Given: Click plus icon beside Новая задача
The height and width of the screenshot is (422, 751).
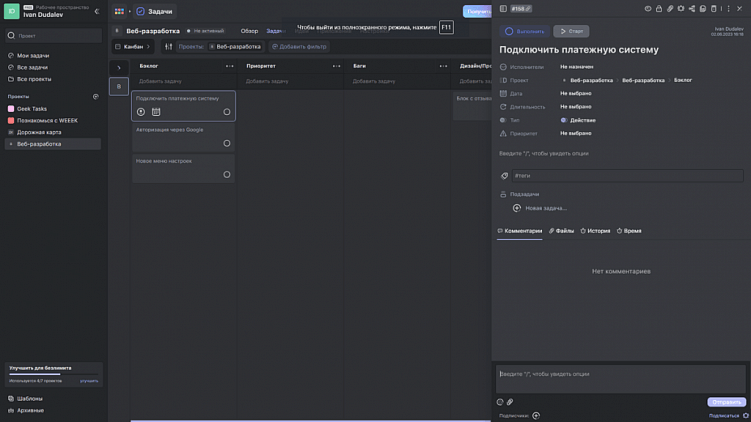Looking at the screenshot, I should 517,208.
